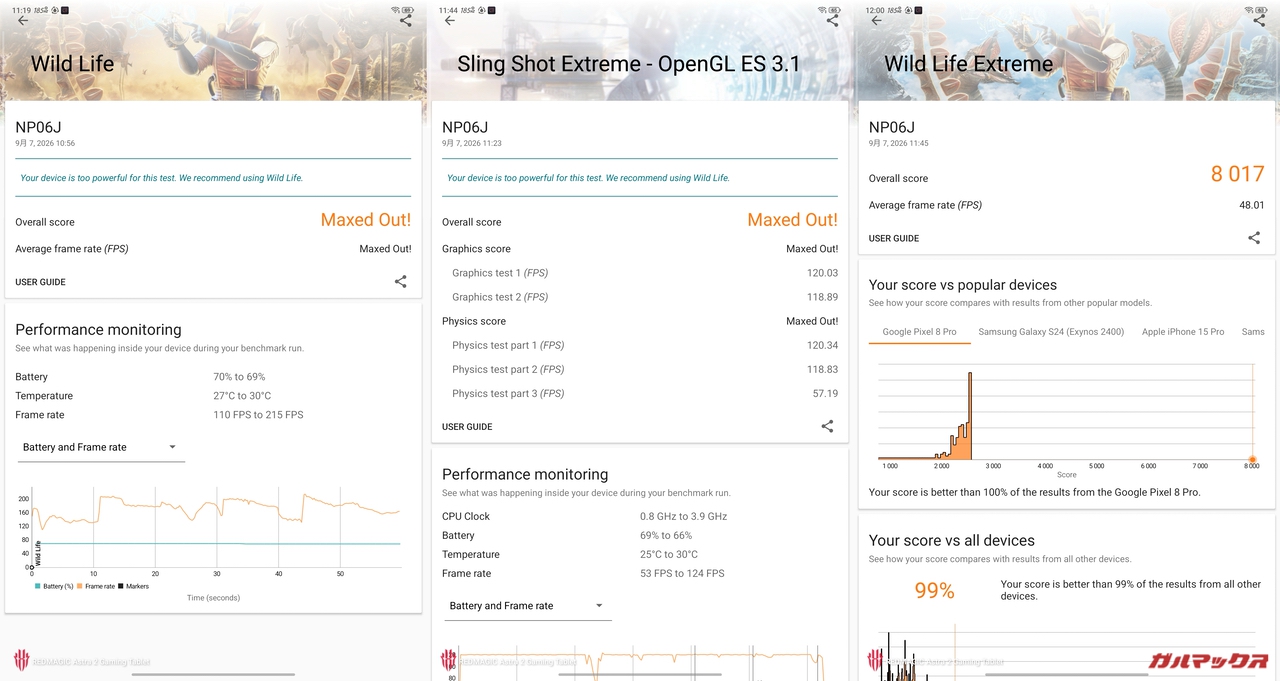1280x681 pixels.
Task: Open USER GUIDE in Wild Life Extreme card
Action: 894,239
